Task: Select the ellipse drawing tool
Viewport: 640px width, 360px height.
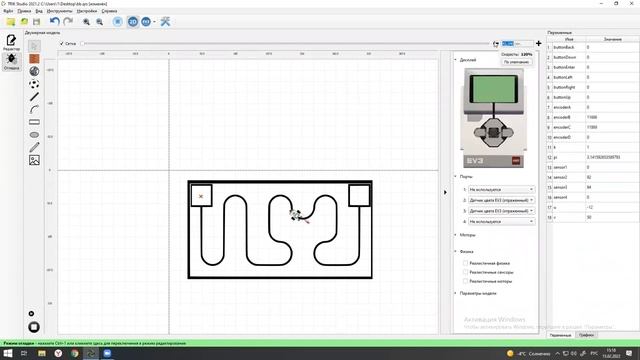Action: (34, 135)
